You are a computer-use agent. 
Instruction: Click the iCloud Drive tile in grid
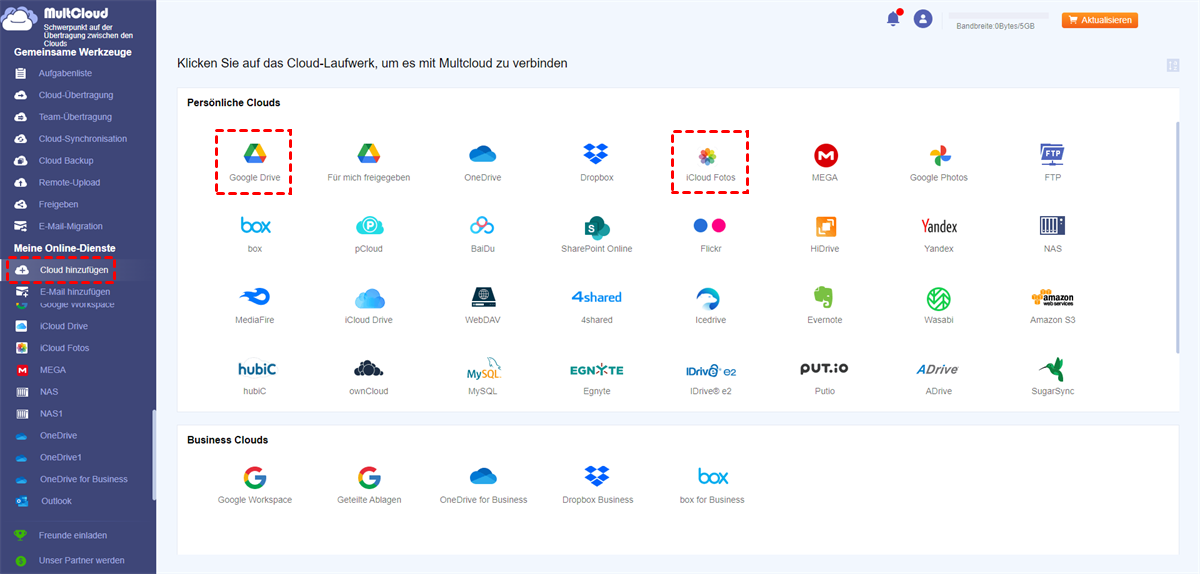coord(369,304)
